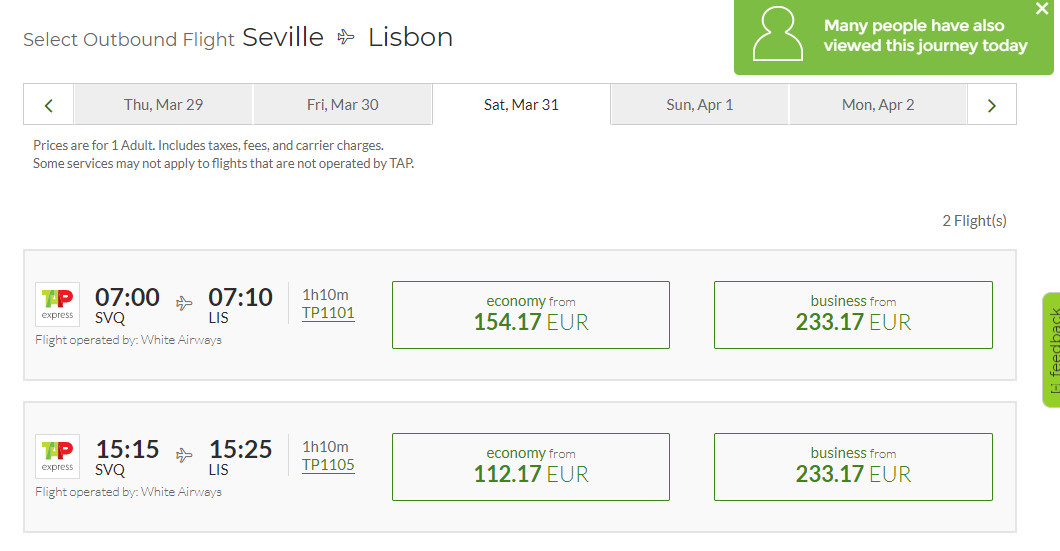The height and width of the screenshot is (551, 1060).
Task: Choose economy fare 112.17 EUR
Action: [x=531, y=467]
